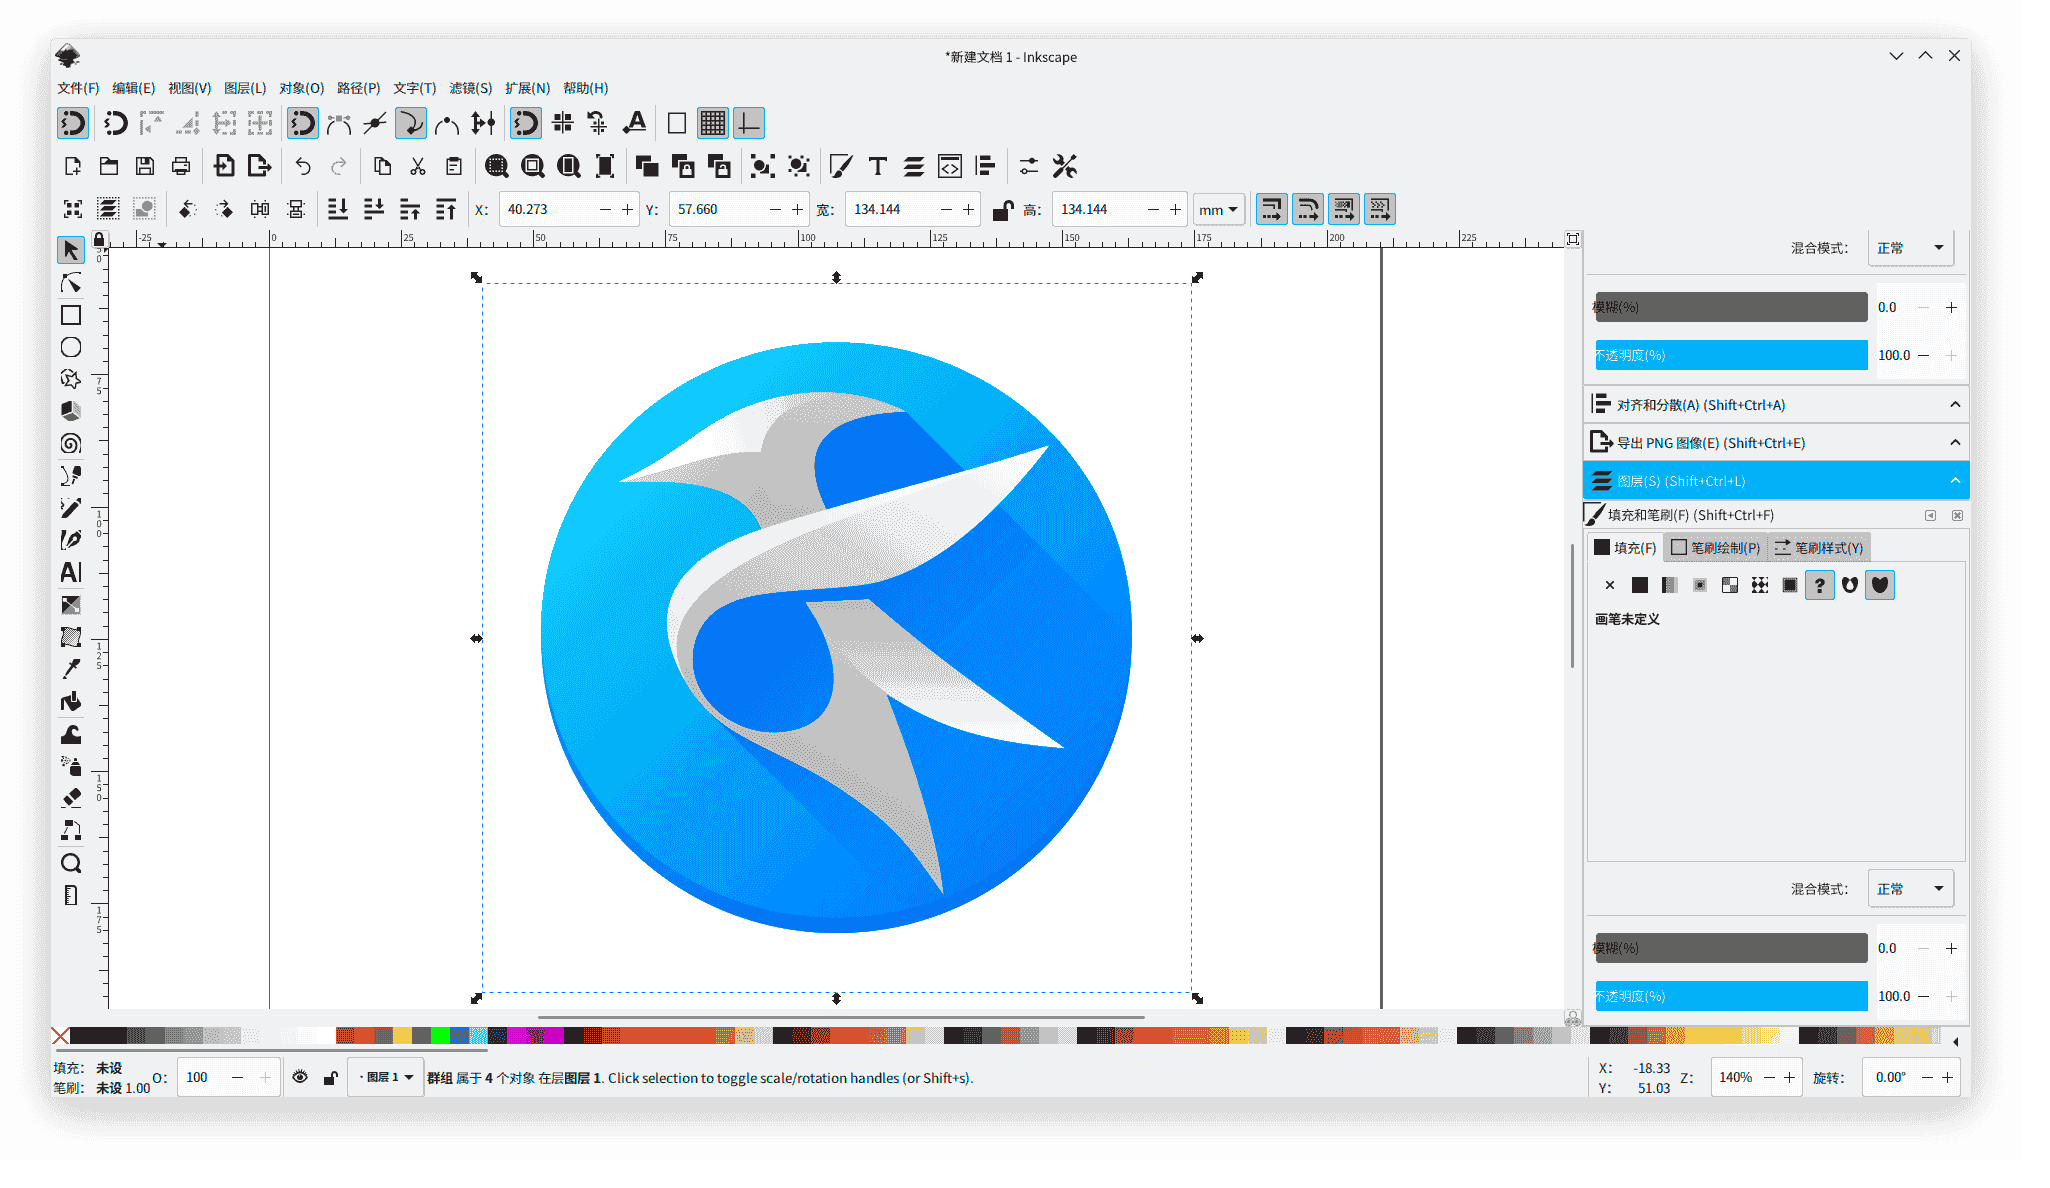The height and width of the screenshot is (1188, 2050).
Task: Choose the Ellipse circle tool
Action: click(x=70, y=347)
